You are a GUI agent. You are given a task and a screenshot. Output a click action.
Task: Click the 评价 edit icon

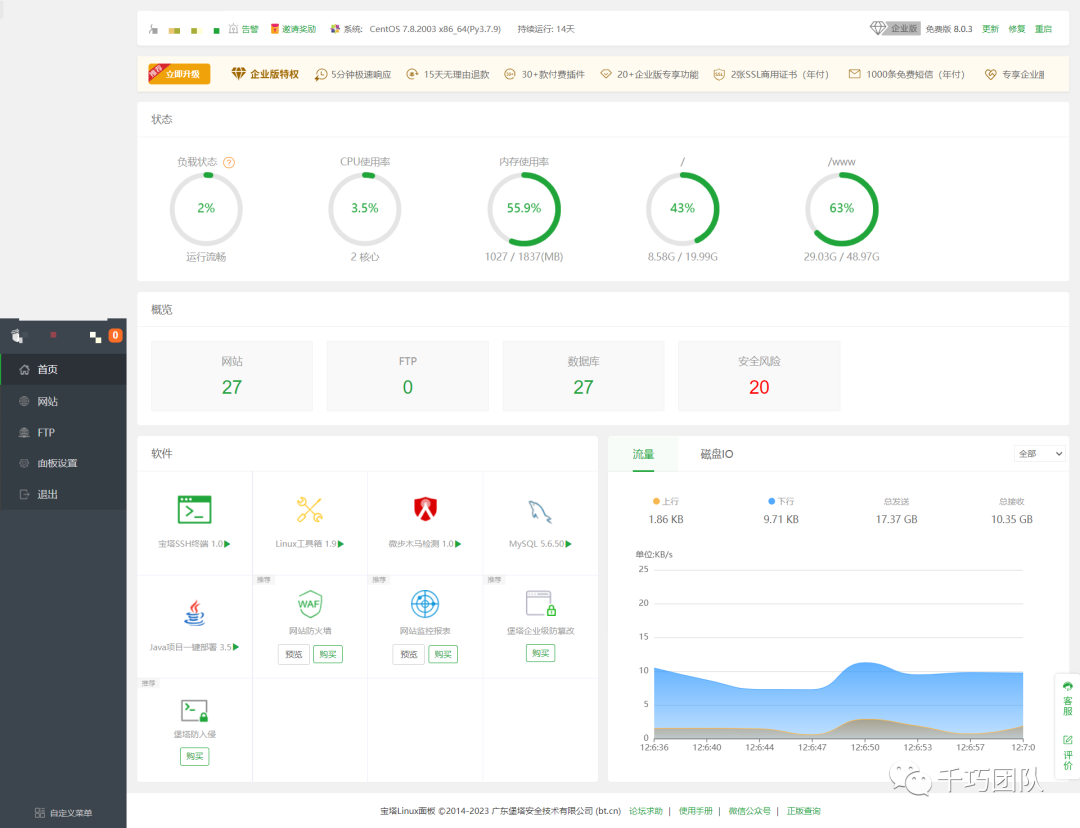(1068, 740)
